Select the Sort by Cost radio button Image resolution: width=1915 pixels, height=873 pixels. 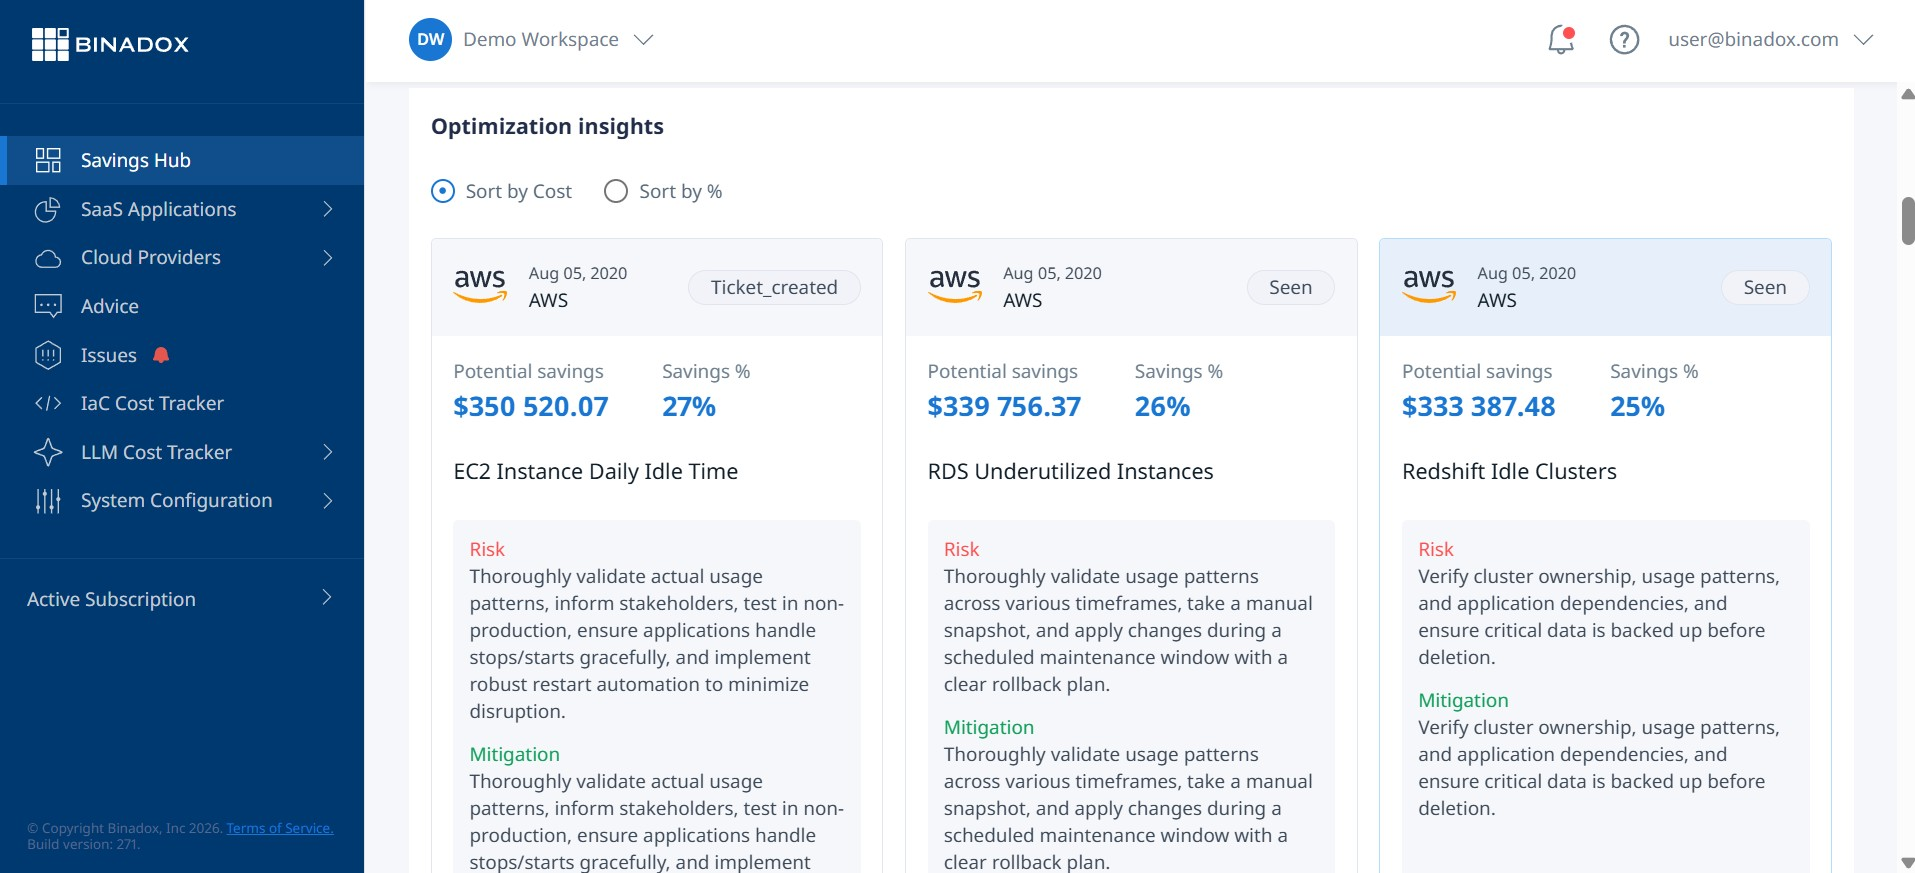pos(443,191)
